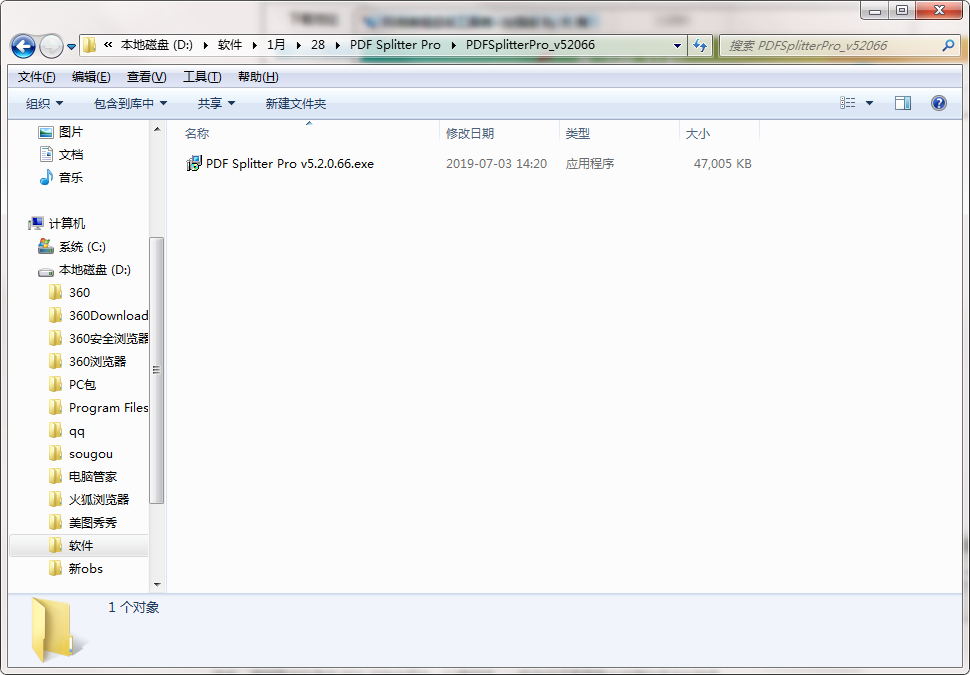Open the 工具(T) menu
The width and height of the screenshot is (970, 675).
202,77
